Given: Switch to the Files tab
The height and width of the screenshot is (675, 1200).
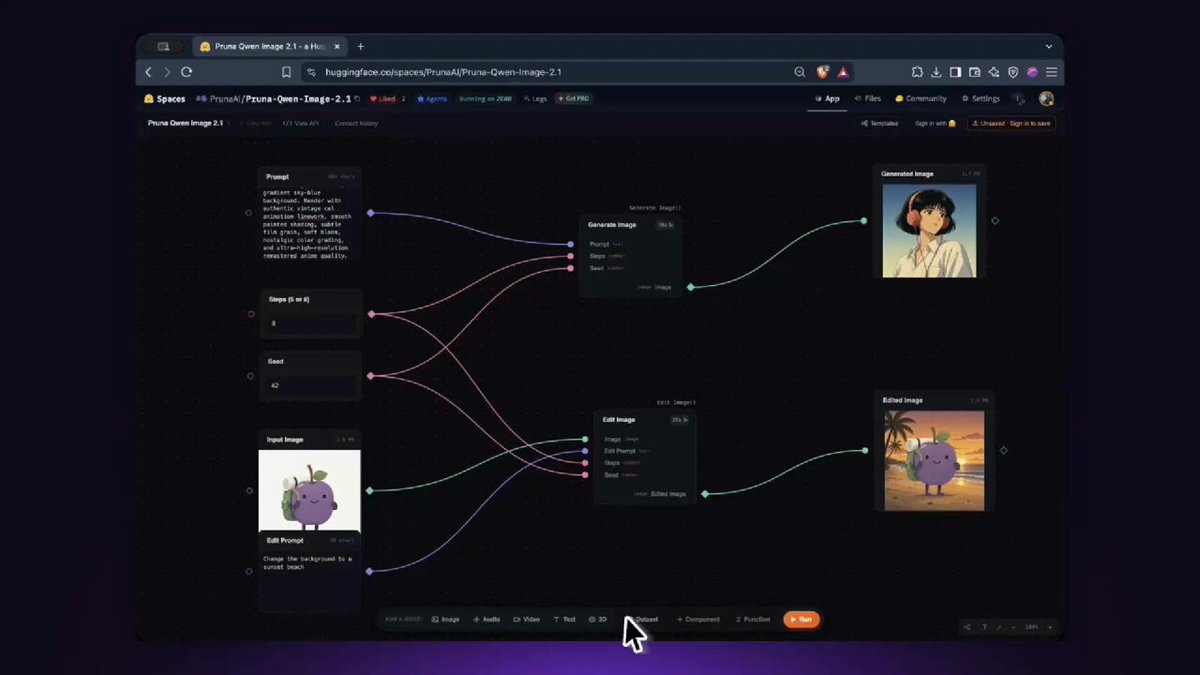Looking at the screenshot, I should click(868, 99).
